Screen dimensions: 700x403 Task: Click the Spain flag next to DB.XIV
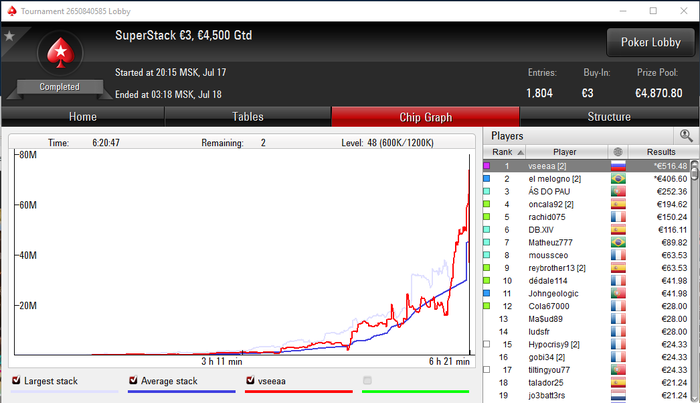pos(618,230)
